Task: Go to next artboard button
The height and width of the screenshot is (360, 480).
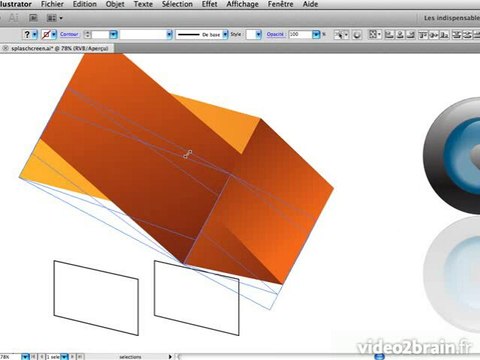Action: point(72,357)
